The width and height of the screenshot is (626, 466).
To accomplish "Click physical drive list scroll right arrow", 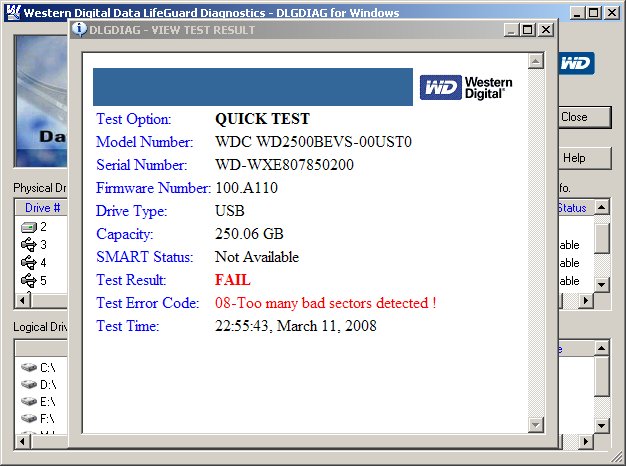I will [586, 300].
